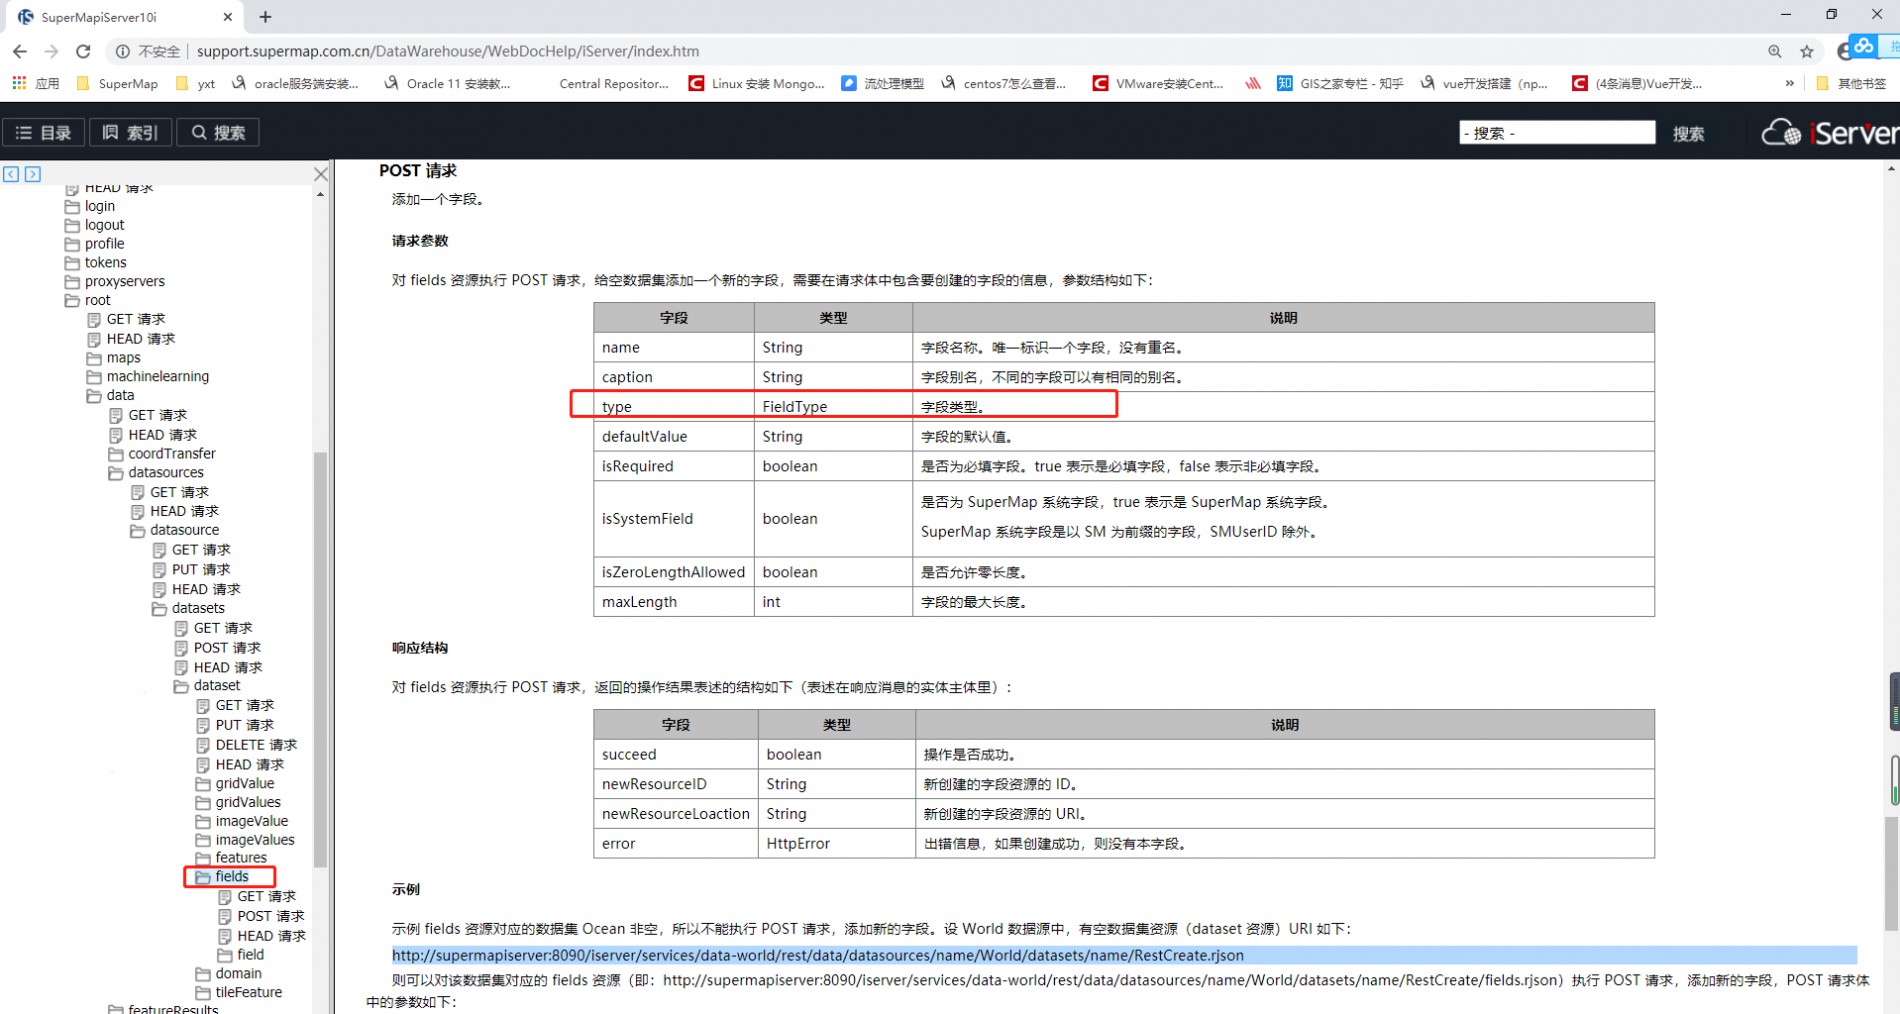Open Linux 安装 Mongo bookmark
Viewport: 1900px width, 1014px height.
coord(757,83)
